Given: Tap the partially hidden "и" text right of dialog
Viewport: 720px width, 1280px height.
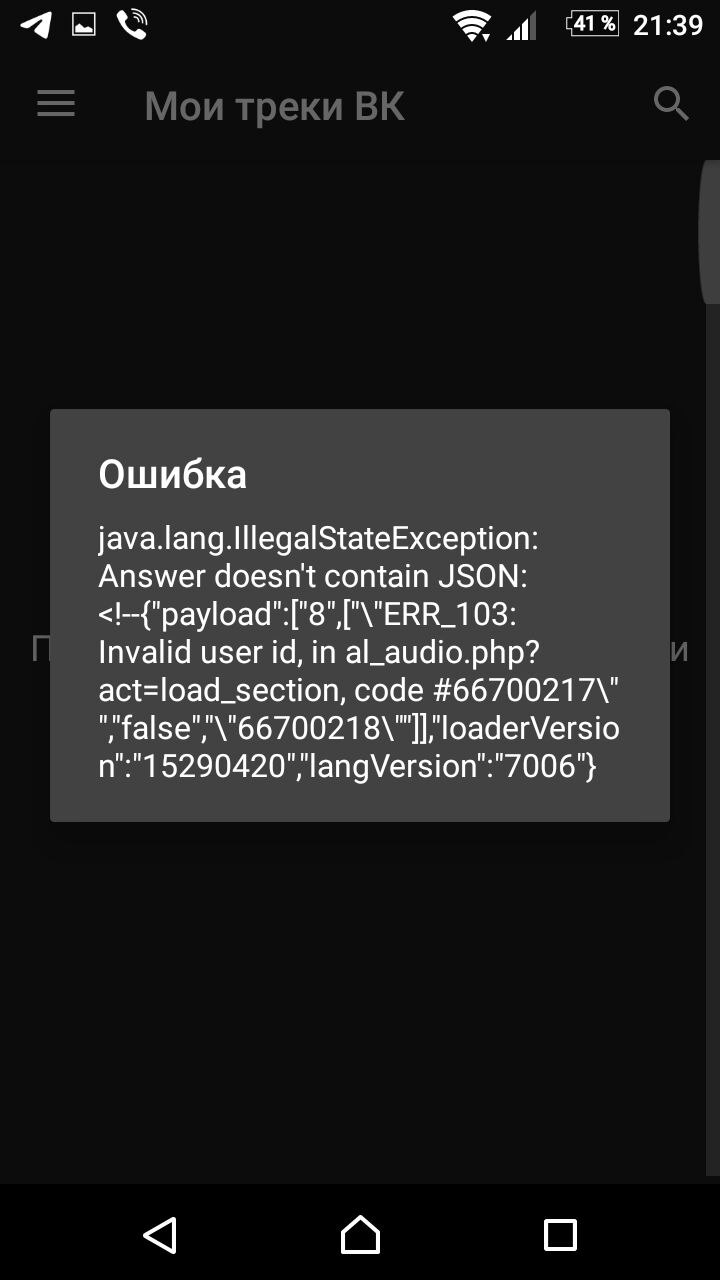Looking at the screenshot, I should 680,652.
